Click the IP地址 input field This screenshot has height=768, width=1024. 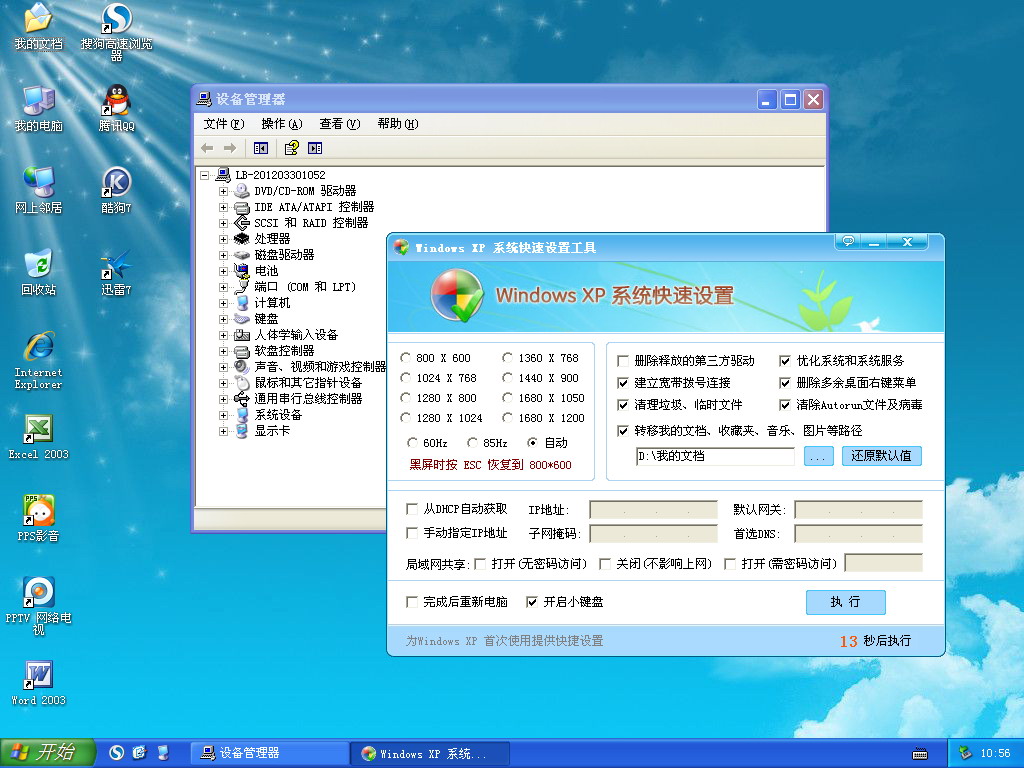pyautogui.click(x=653, y=510)
